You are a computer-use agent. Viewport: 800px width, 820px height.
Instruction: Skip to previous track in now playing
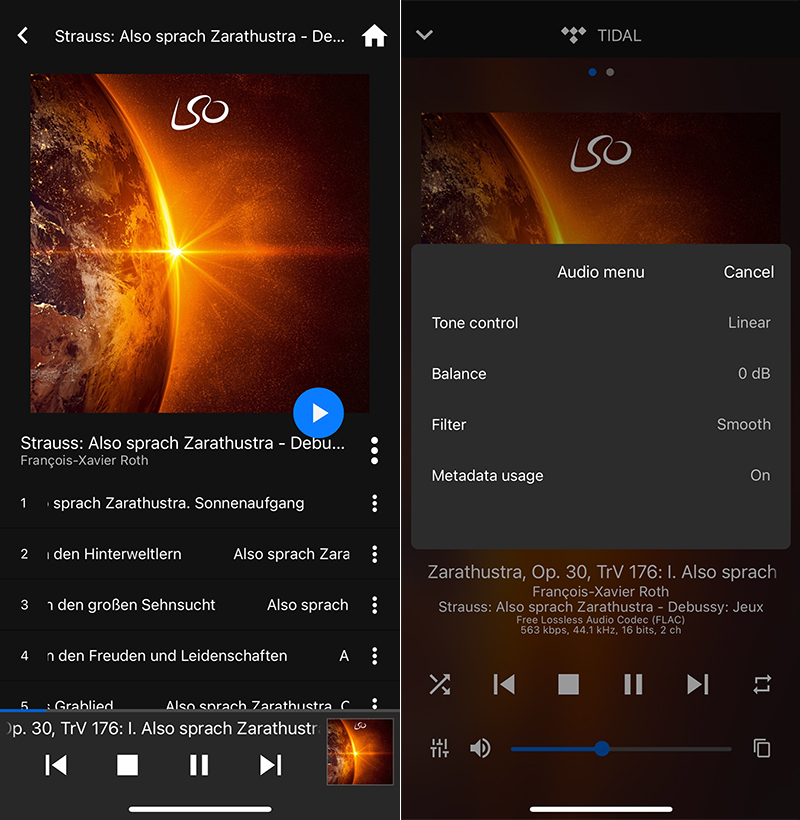(x=504, y=684)
